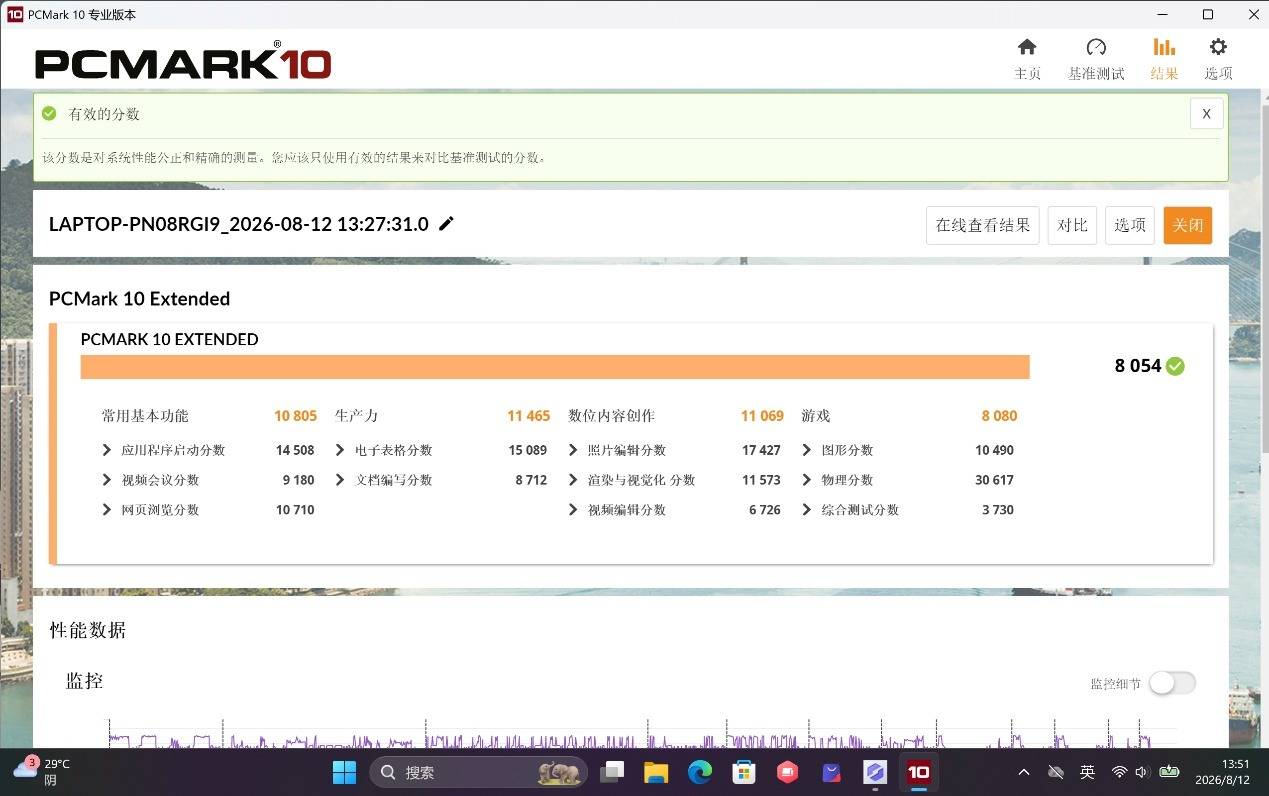
Task: Open the 29°C weather widget
Action: [x=42, y=772]
